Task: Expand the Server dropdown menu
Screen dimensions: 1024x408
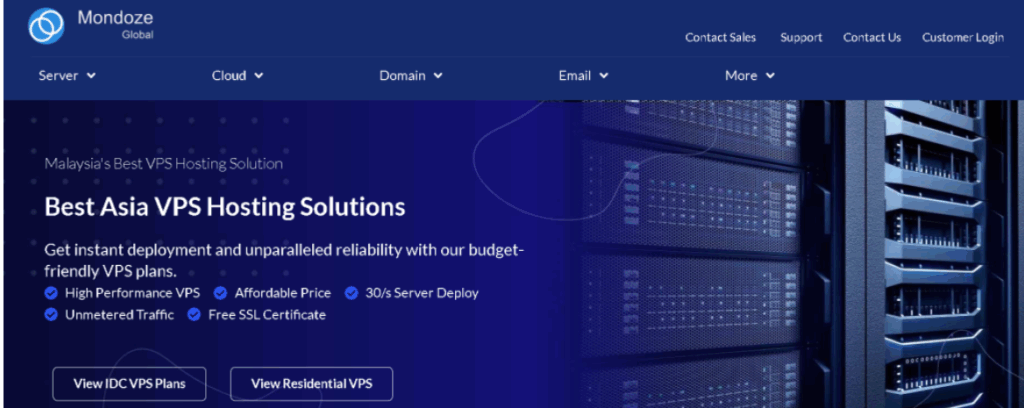Action: 67,75
